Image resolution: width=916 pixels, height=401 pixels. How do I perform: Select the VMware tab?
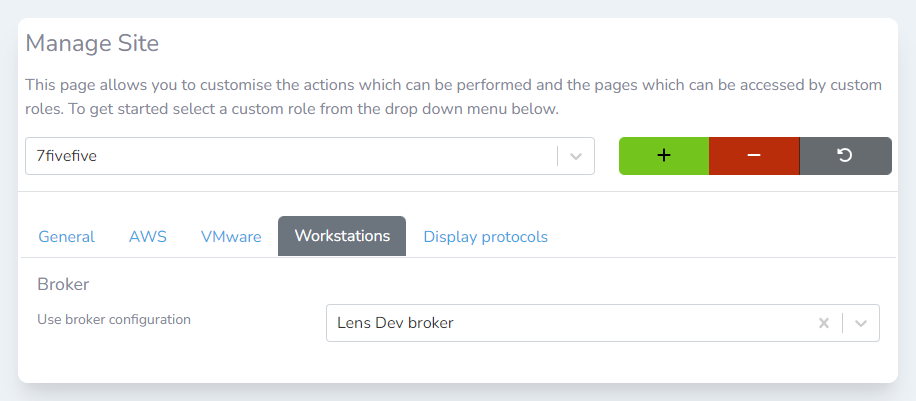point(231,237)
